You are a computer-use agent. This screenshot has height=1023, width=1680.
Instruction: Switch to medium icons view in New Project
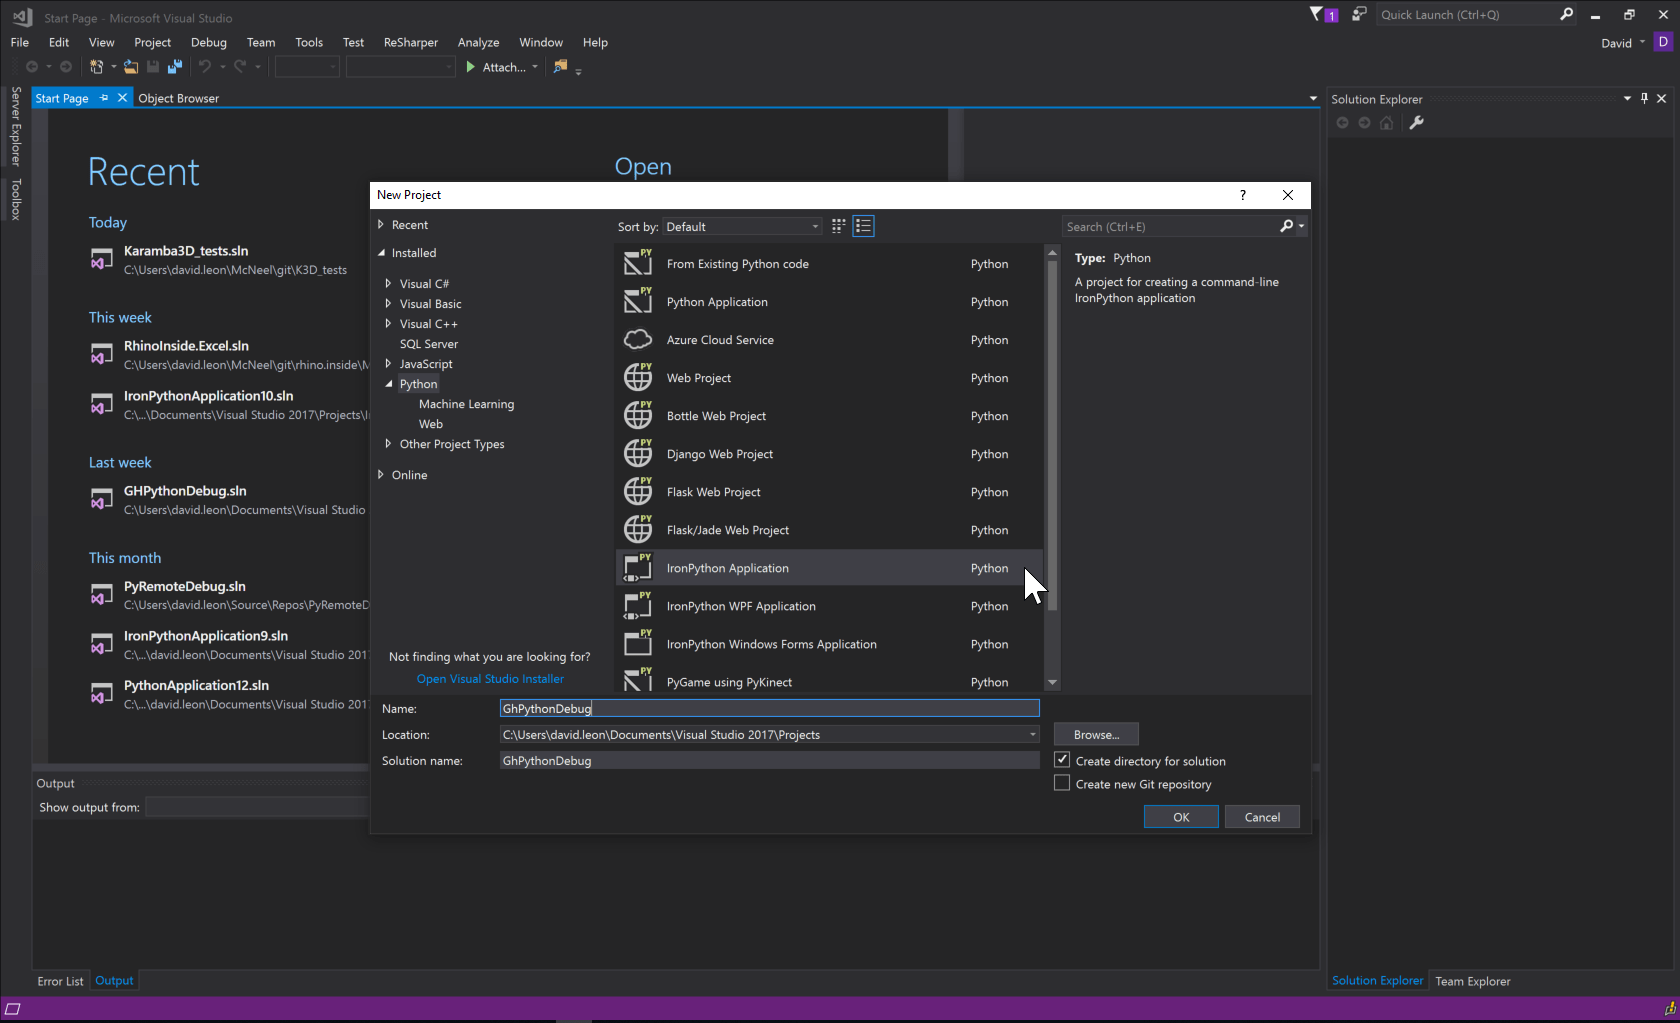[x=839, y=226]
